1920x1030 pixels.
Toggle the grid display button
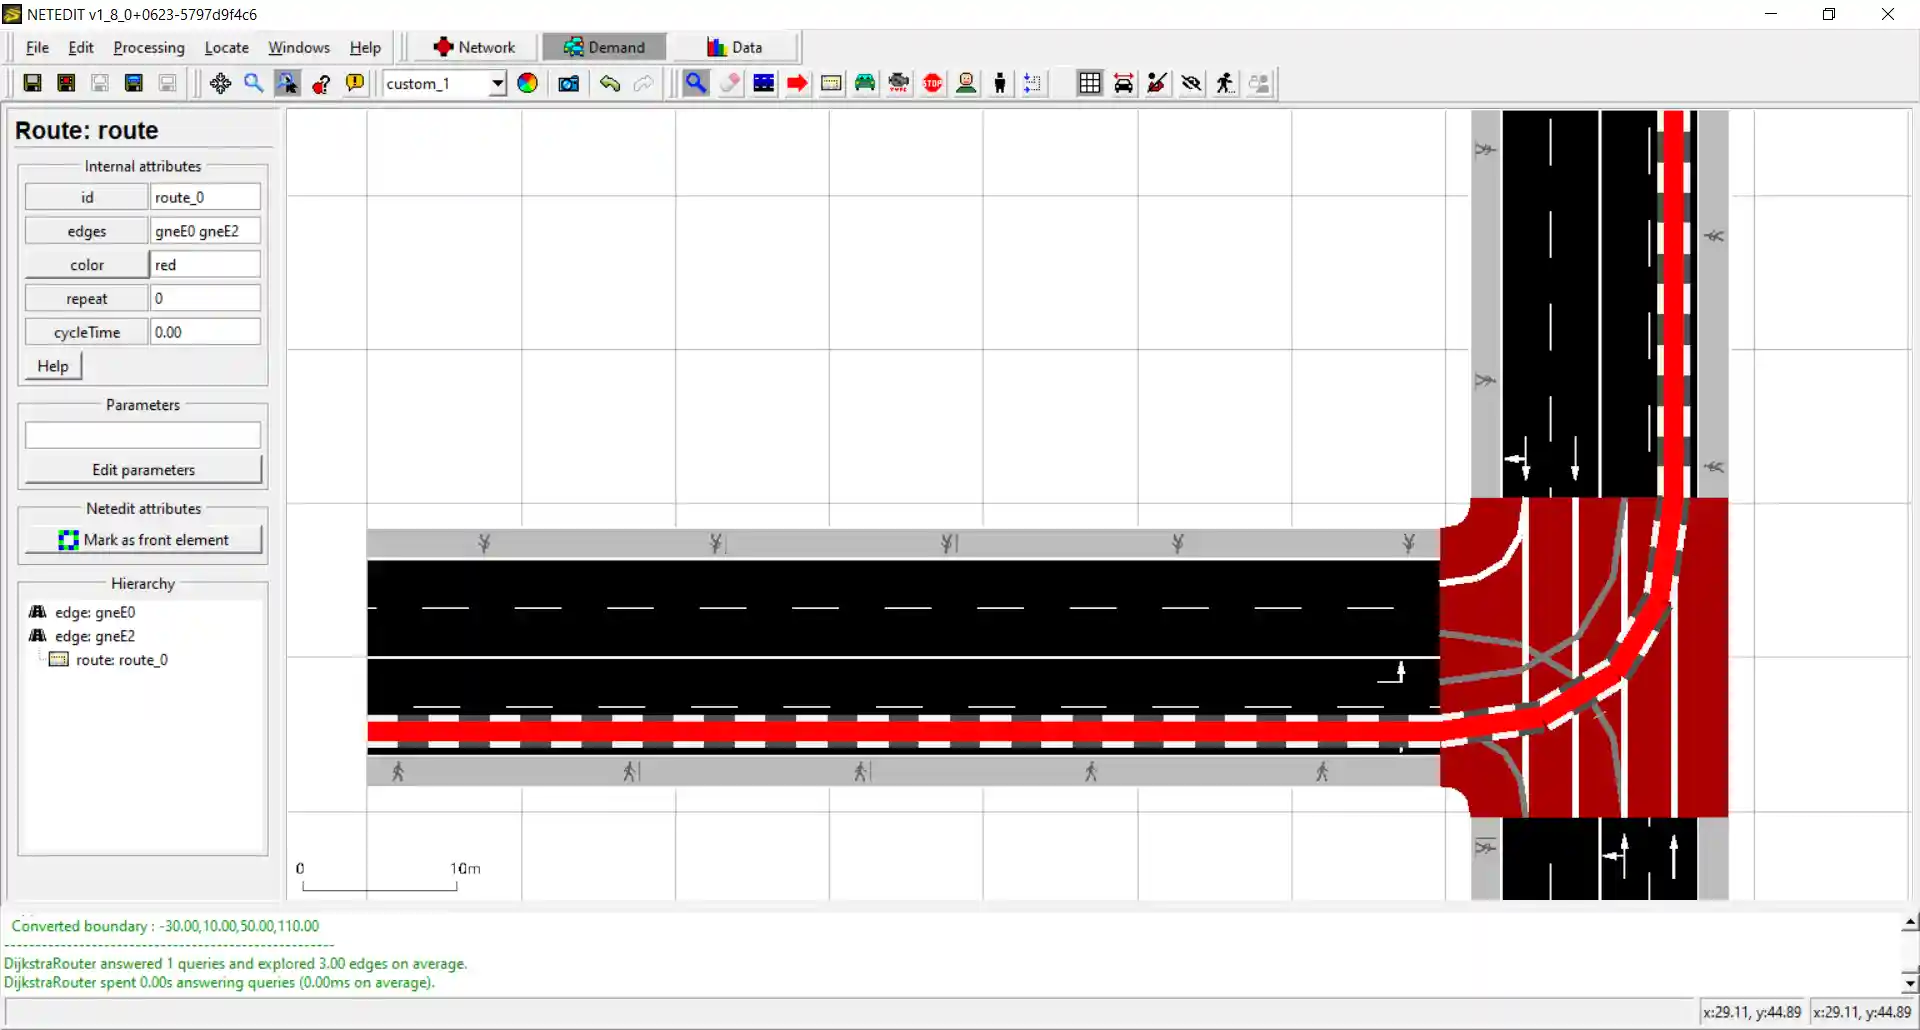tap(1089, 84)
